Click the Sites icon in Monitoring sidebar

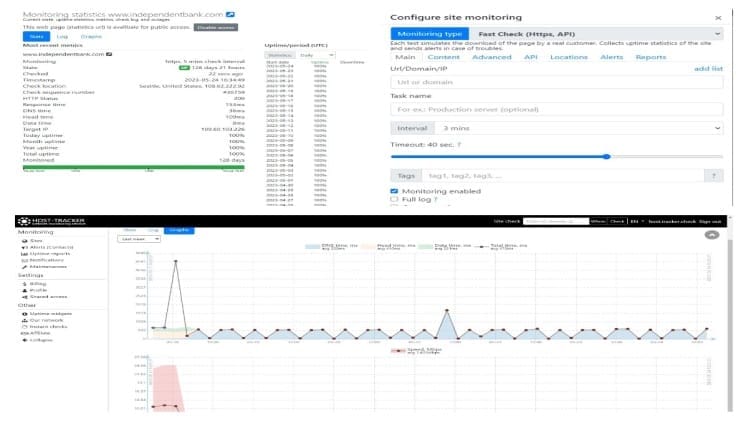coord(24,241)
